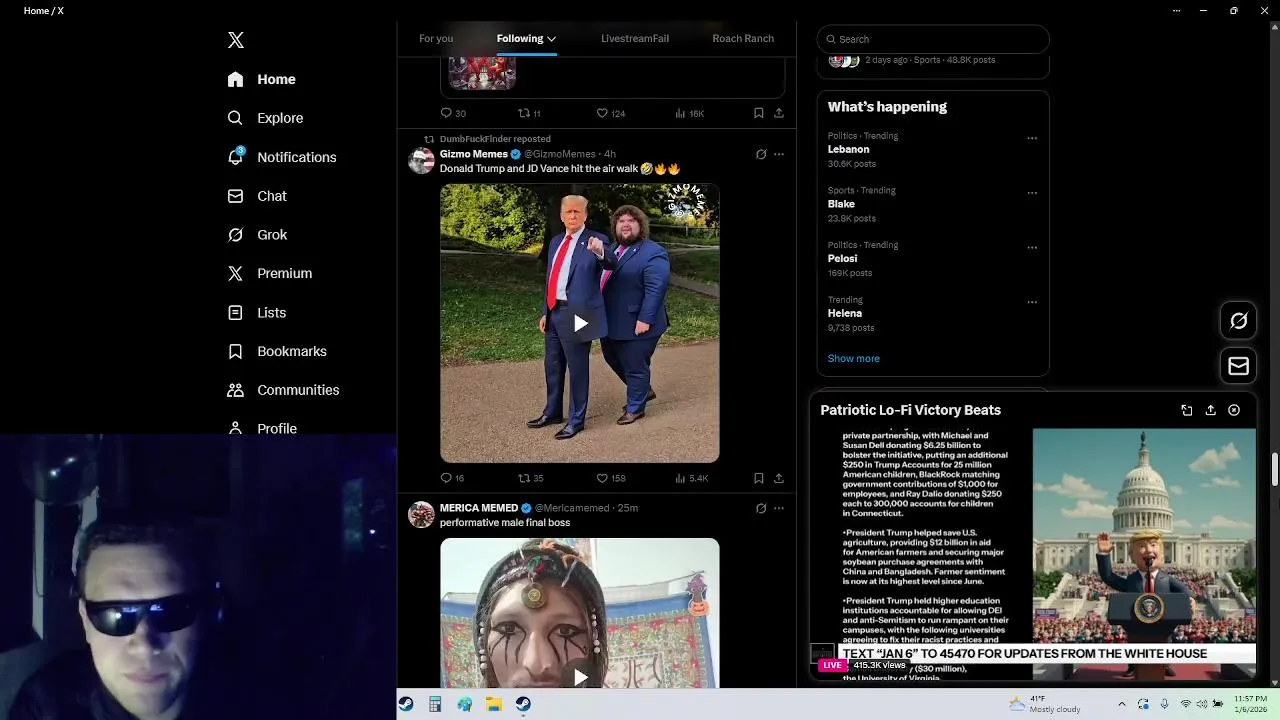Open Grok actions on the MERICA MEMED post
This screenshot has width=1280, height=720.
(x=761, y=508)
